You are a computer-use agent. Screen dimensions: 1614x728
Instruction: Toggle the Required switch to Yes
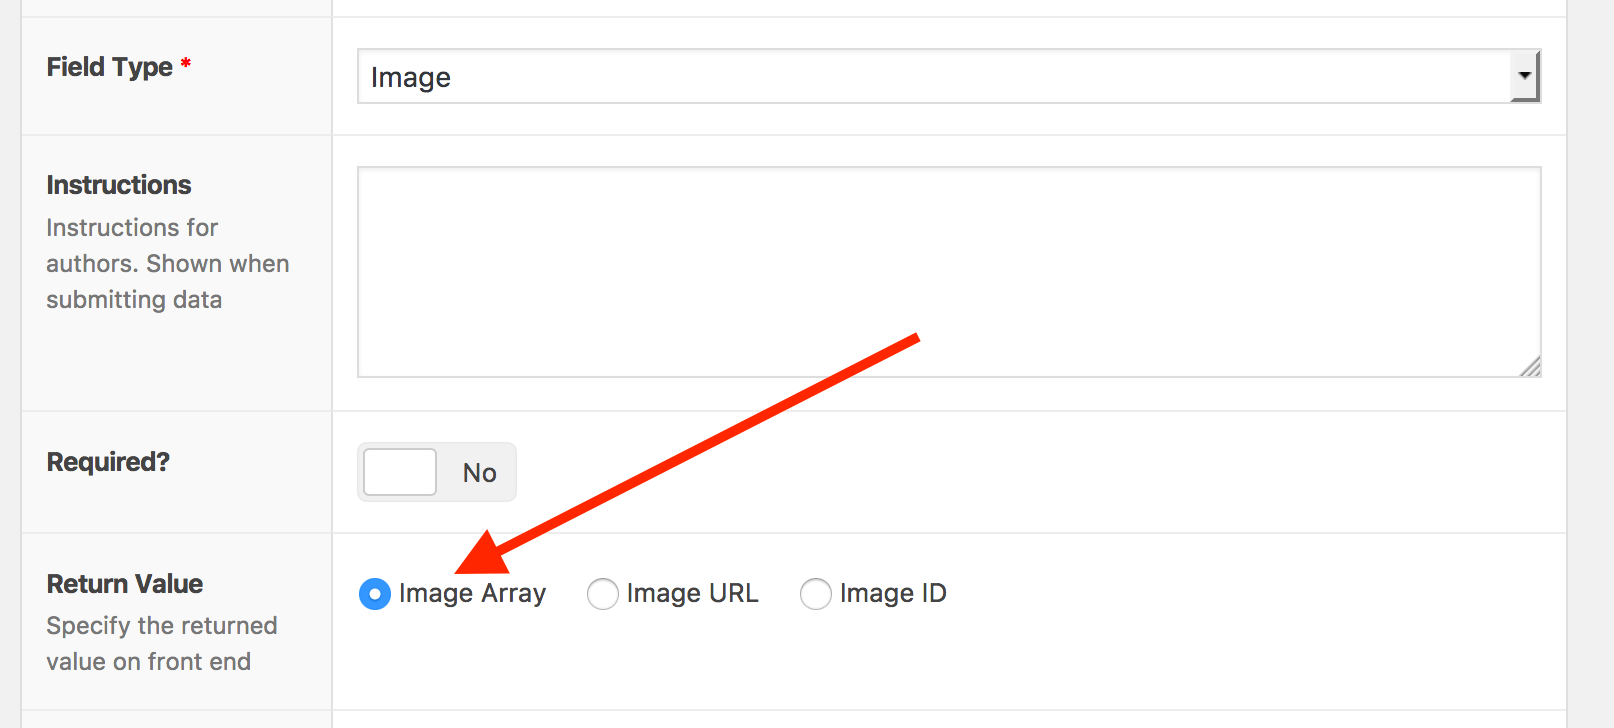pyautogui.click(x=399, y=471)
